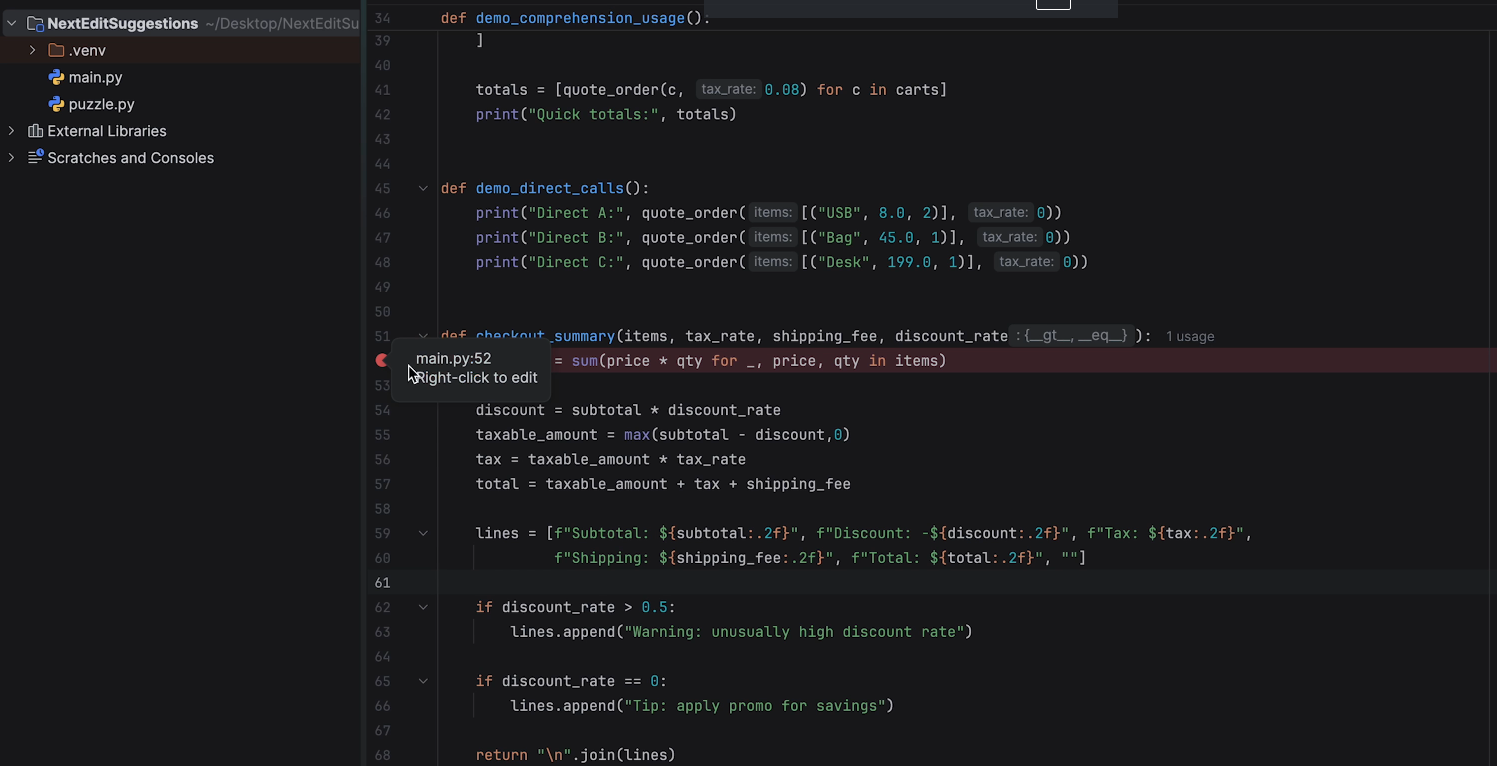Open puzzle.py in project tree
The image size is (1497, 766).
[x=101, y=104]
